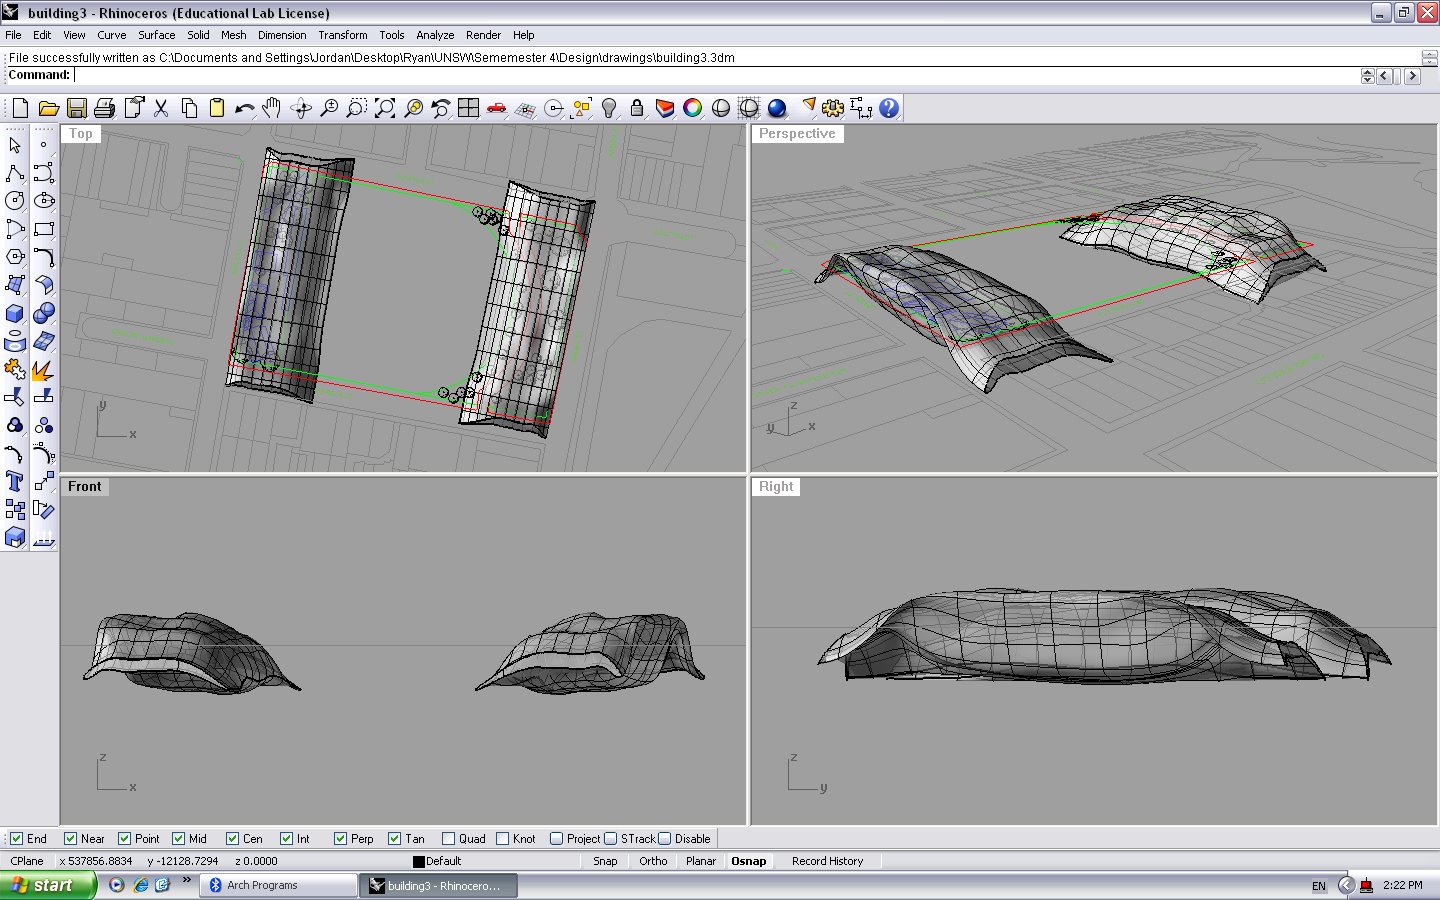Click the Zoom Extents icon
This screenshot has height=900, width=1440.
(385, 108)
